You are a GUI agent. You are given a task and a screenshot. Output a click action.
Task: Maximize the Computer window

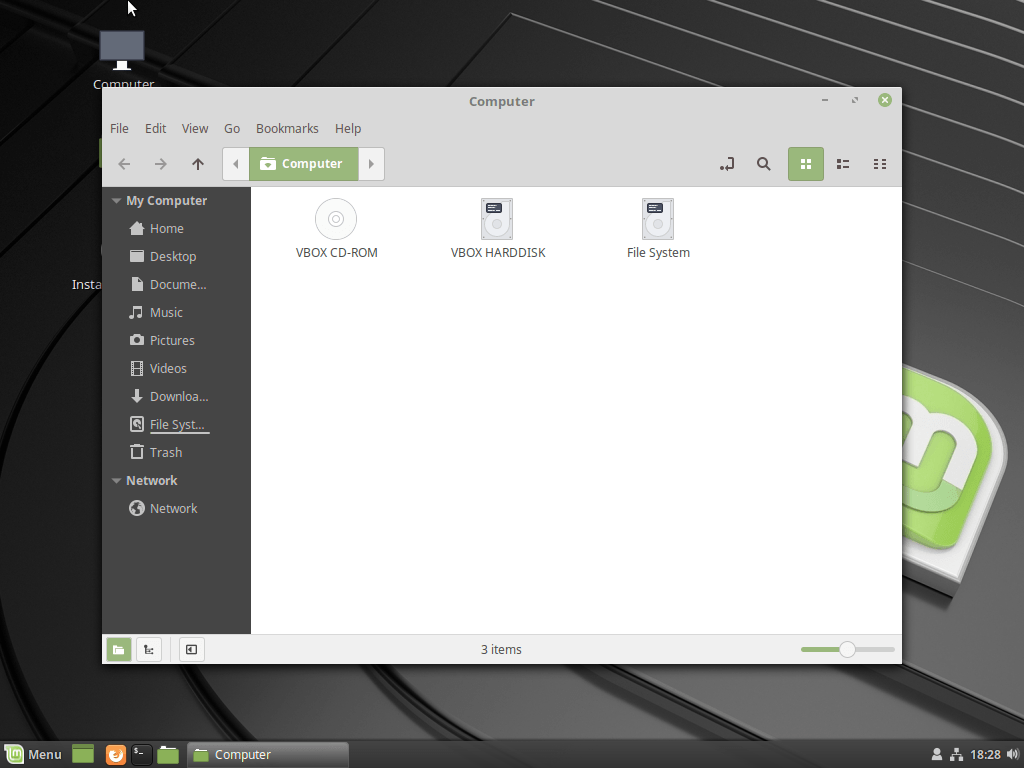855,101
